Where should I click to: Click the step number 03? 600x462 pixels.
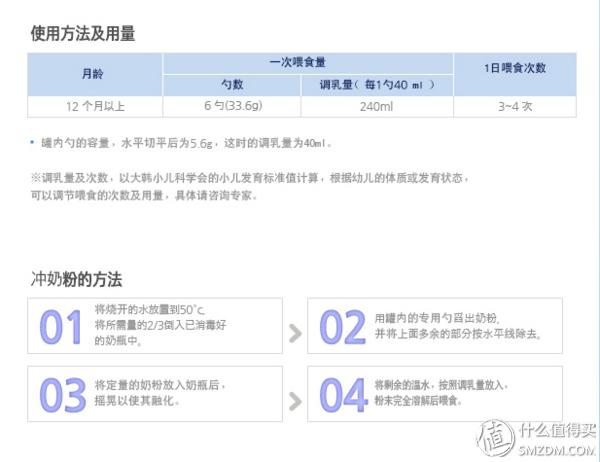pyautogui.click(x=63, y=395)
